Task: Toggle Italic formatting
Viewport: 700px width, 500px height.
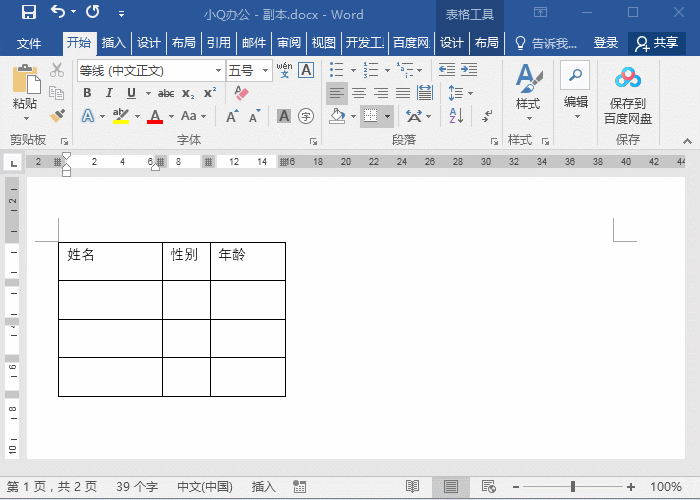Action: pyautogui.click(x=109, y=93)
